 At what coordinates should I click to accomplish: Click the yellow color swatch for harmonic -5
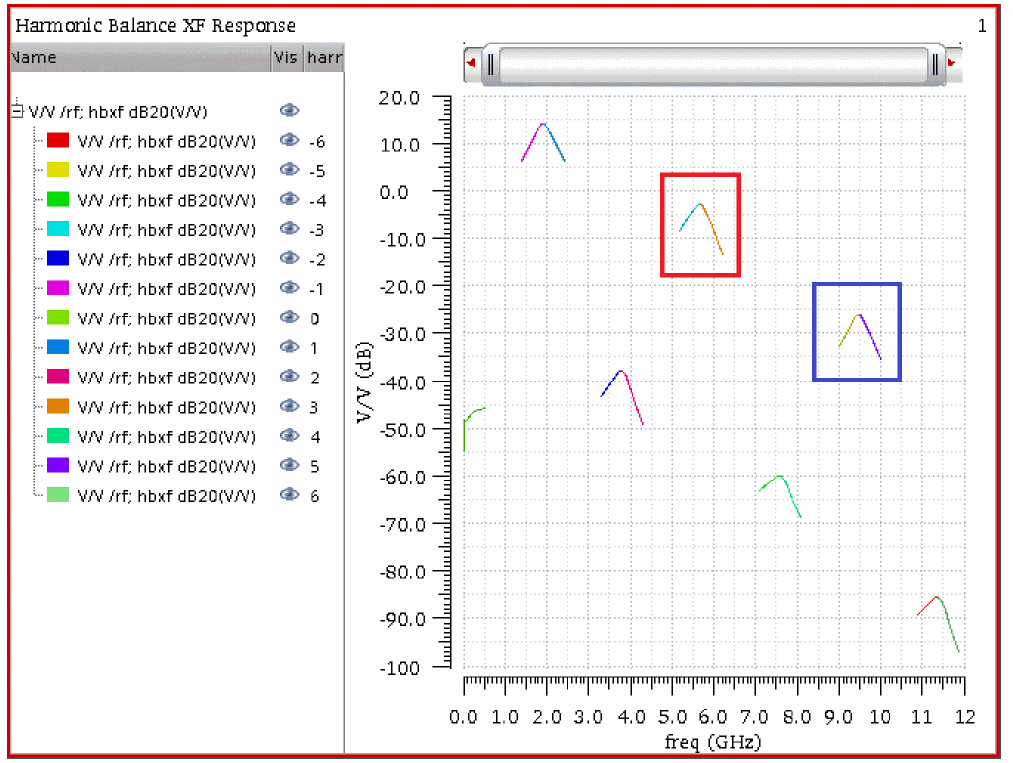click(58, 170)
